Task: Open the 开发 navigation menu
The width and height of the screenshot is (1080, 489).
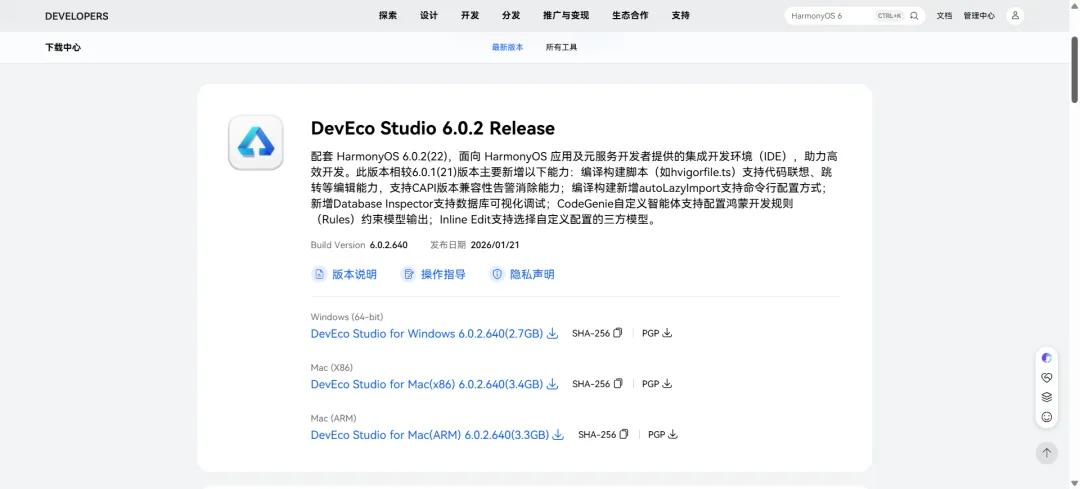Action: pyautogui.click(x=470, y=15)
